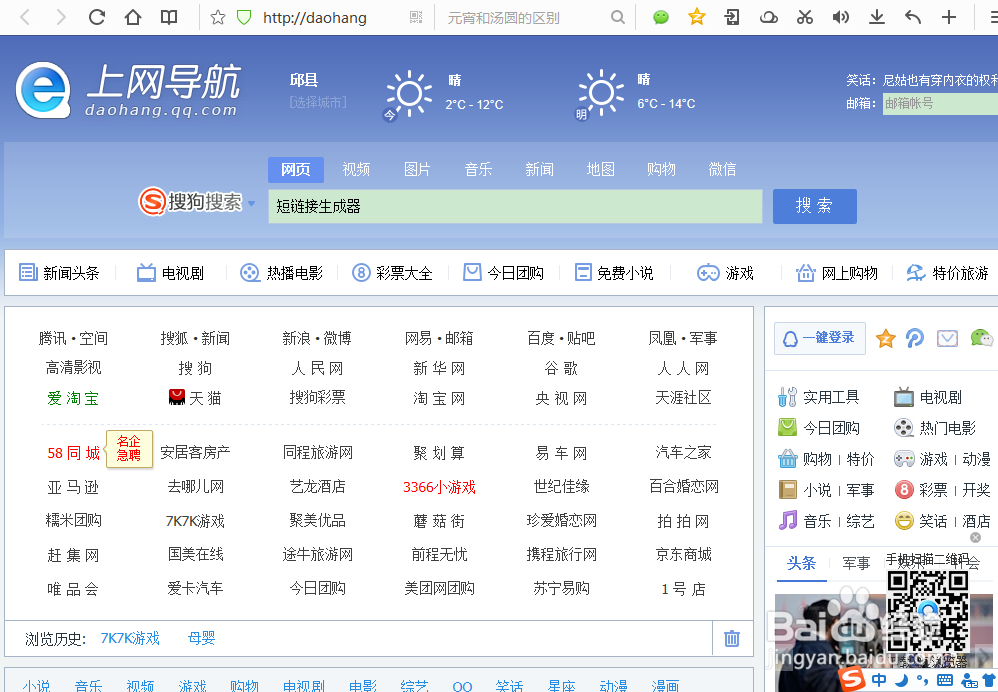Click the browser back arrow
This screenshot has height=692, width=998.
pos(25,17)
